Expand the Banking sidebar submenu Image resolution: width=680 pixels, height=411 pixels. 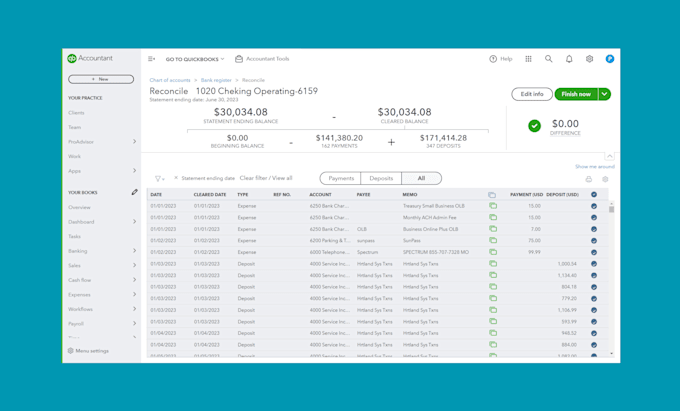(134, 251)
